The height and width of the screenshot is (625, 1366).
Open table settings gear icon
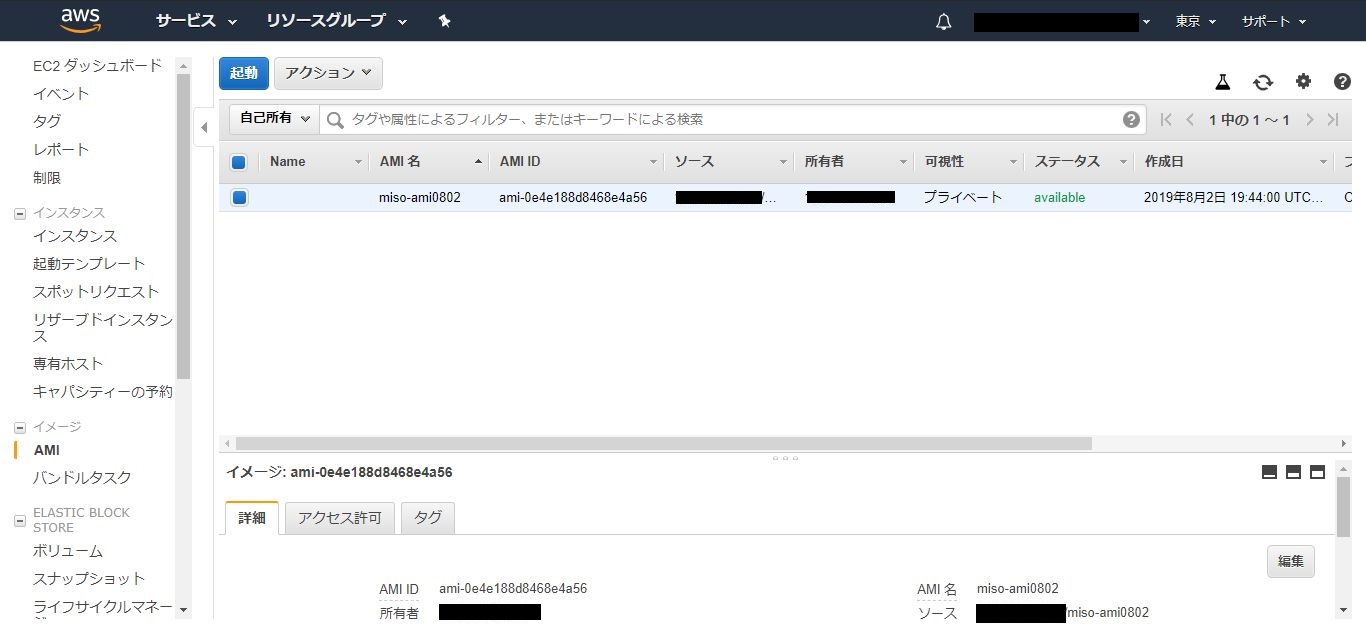pos(1303,82)
